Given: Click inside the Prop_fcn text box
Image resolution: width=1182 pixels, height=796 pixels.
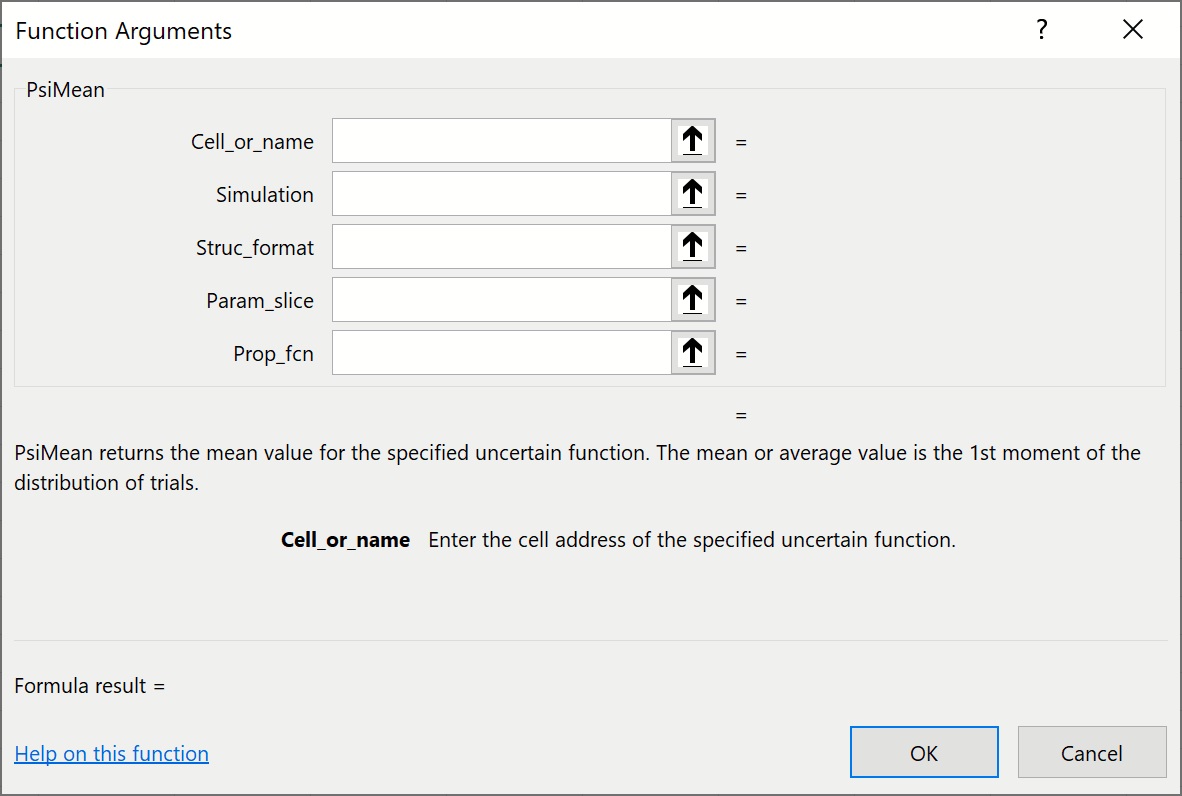Looking at the screenshot, I should [x=501, y=353].
